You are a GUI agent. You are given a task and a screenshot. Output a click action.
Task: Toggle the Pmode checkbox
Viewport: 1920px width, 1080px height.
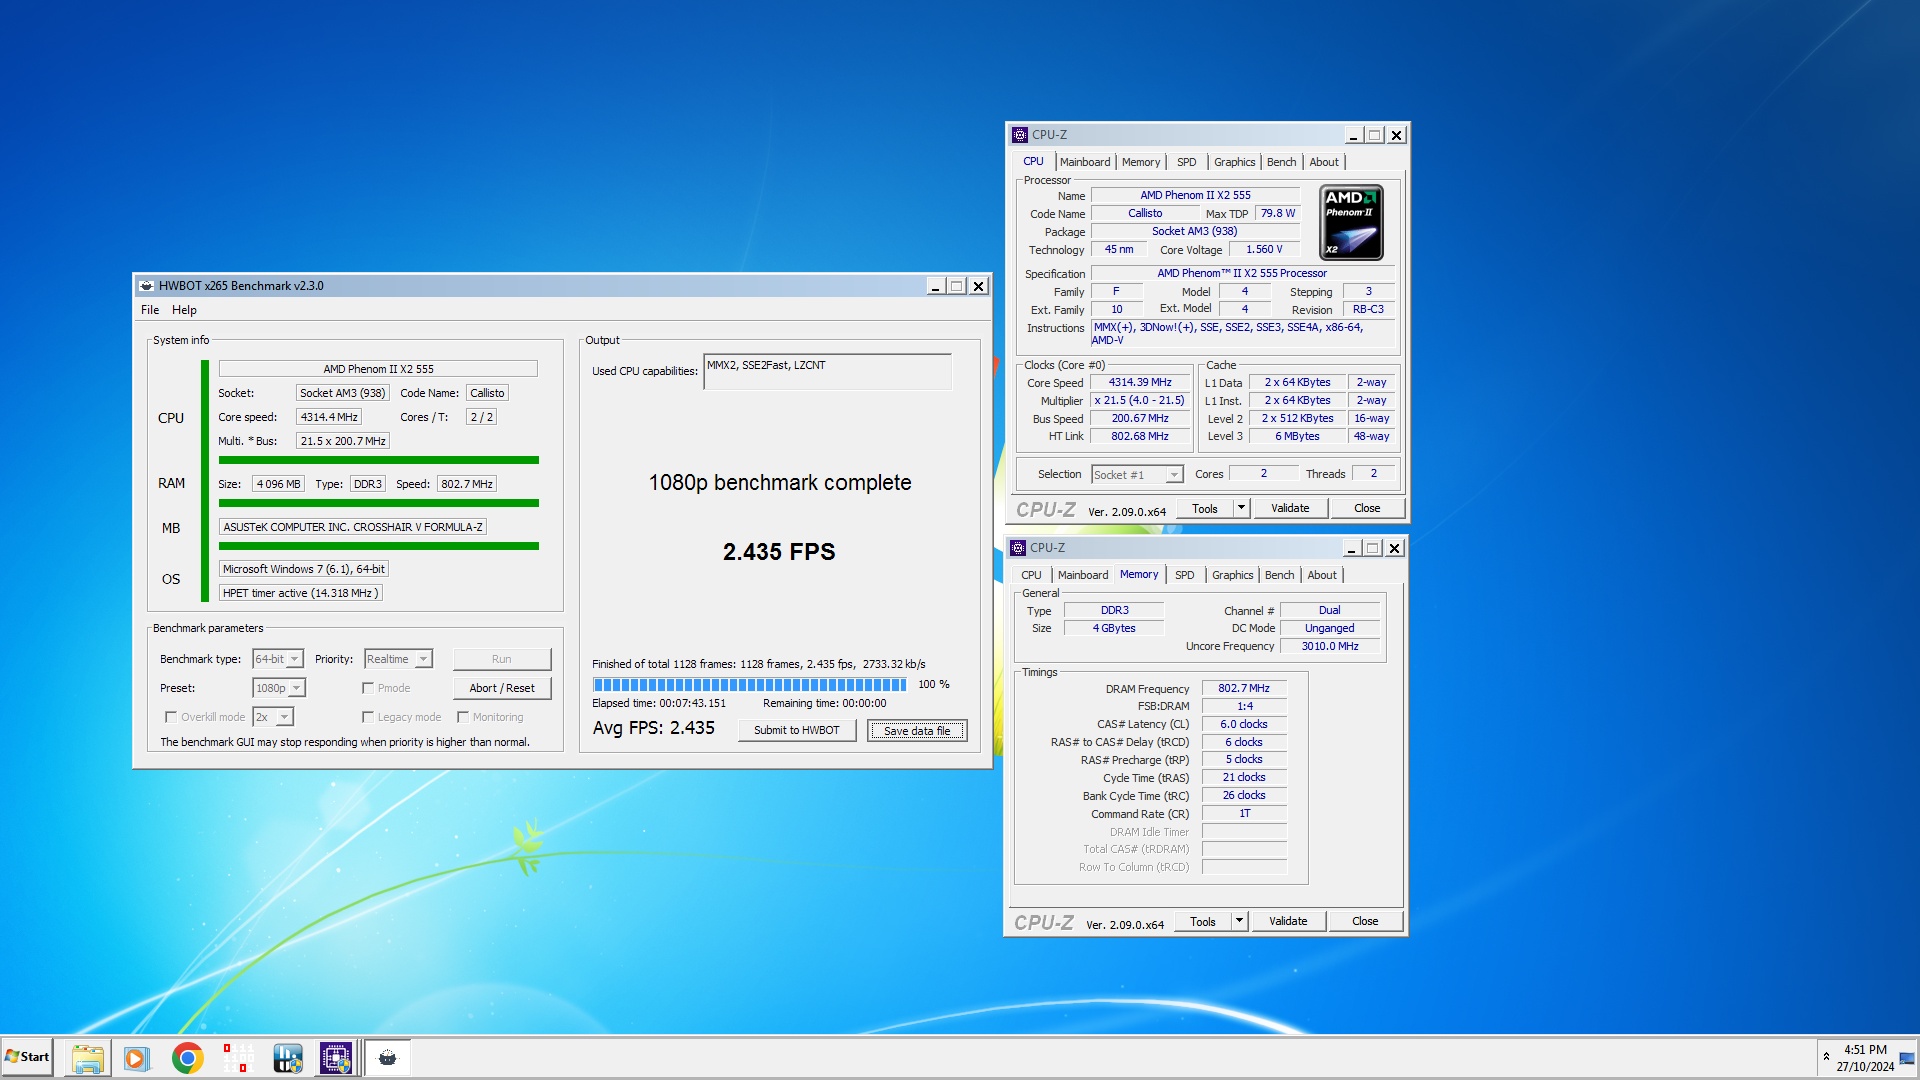tap(368, 688)
